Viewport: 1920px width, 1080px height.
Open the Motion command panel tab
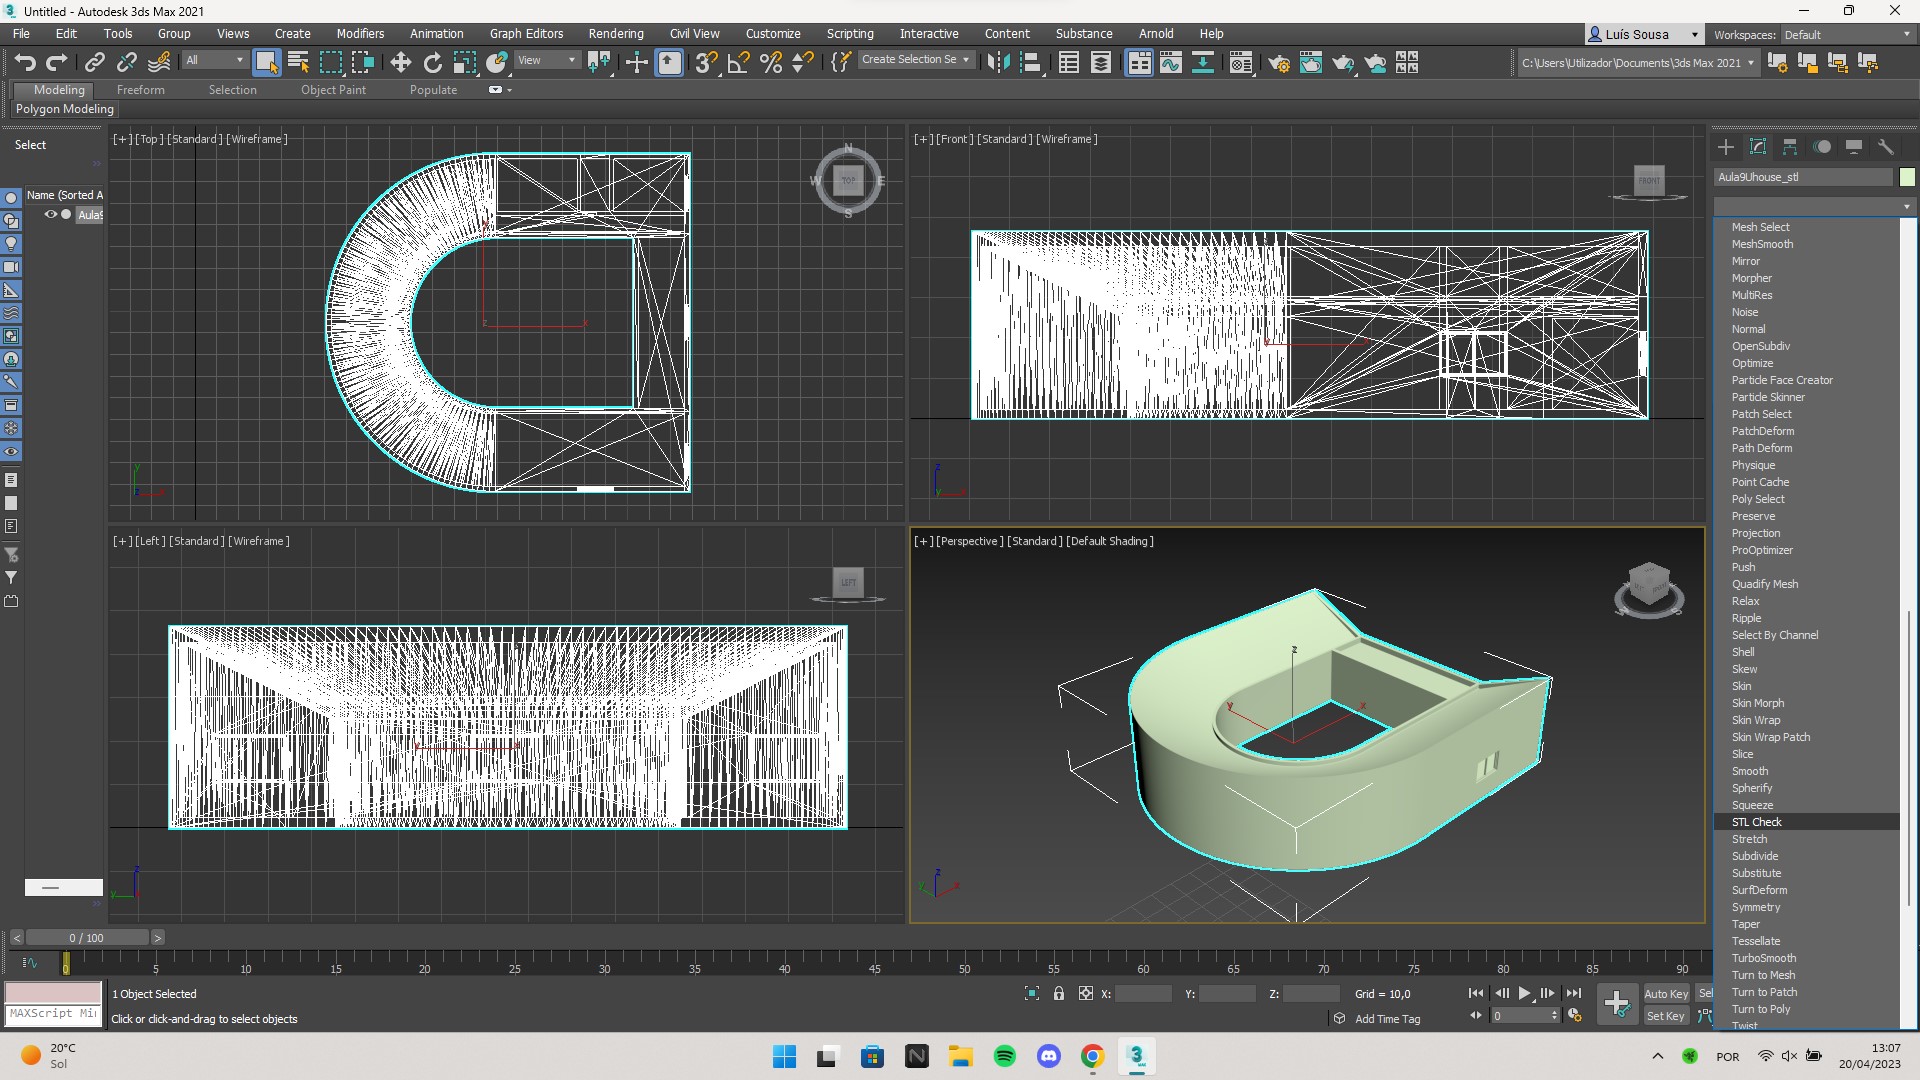(x=1822, y=147)
